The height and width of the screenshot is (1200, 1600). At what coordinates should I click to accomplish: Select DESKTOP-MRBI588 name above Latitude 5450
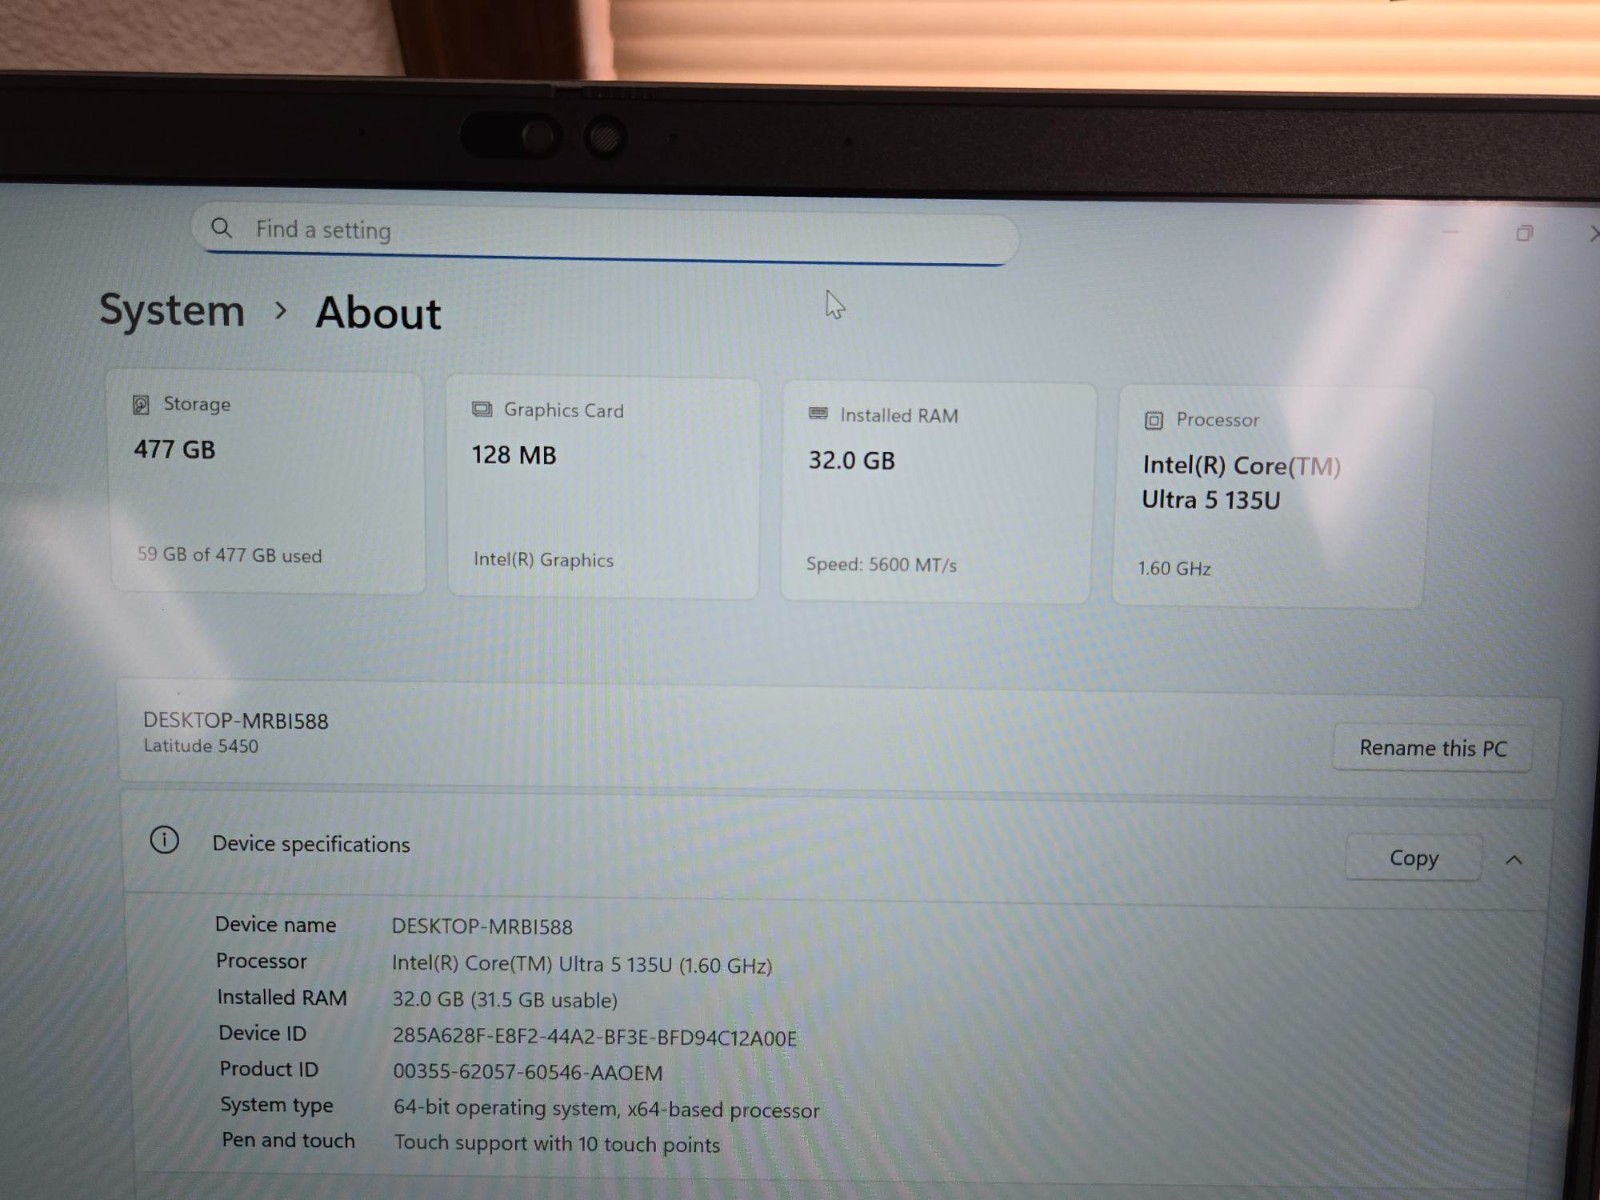point(236,720)
